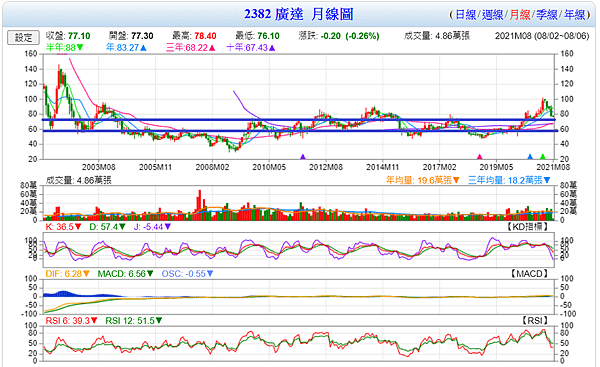This screenshot has height=367, width=600.
Task: Click the green triangle marker on time axis
Action: (542, 157)
